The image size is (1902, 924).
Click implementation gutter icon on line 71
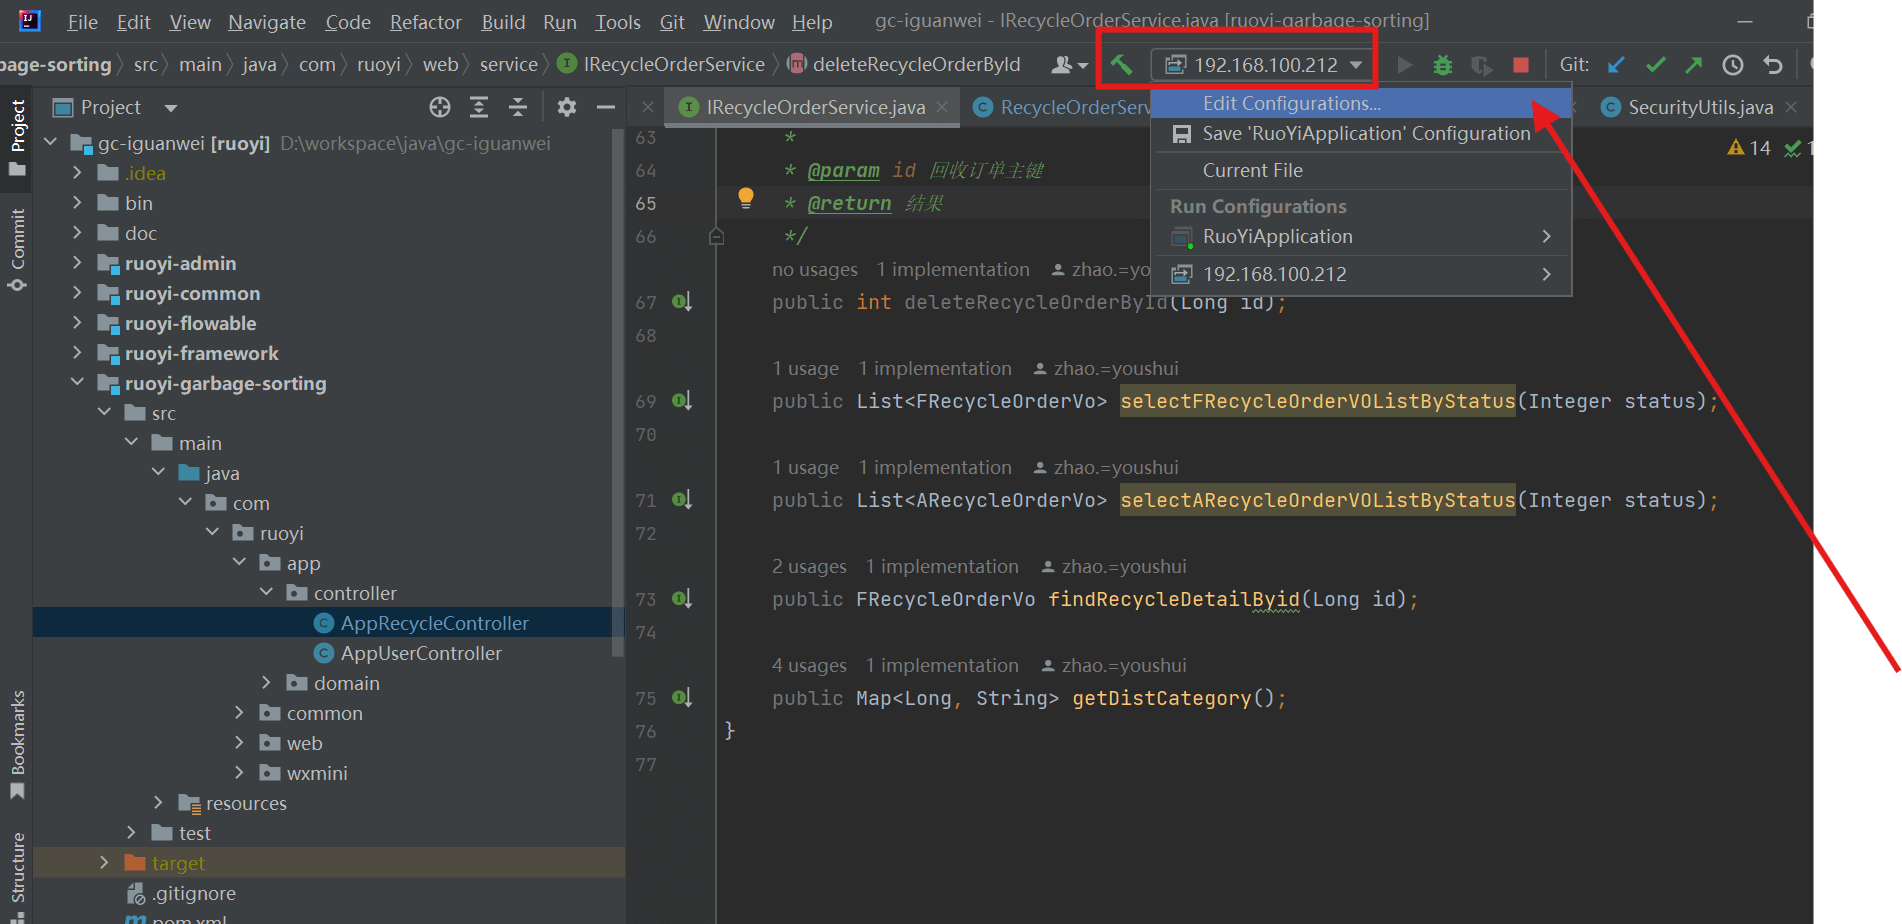(x=682, y=500)
